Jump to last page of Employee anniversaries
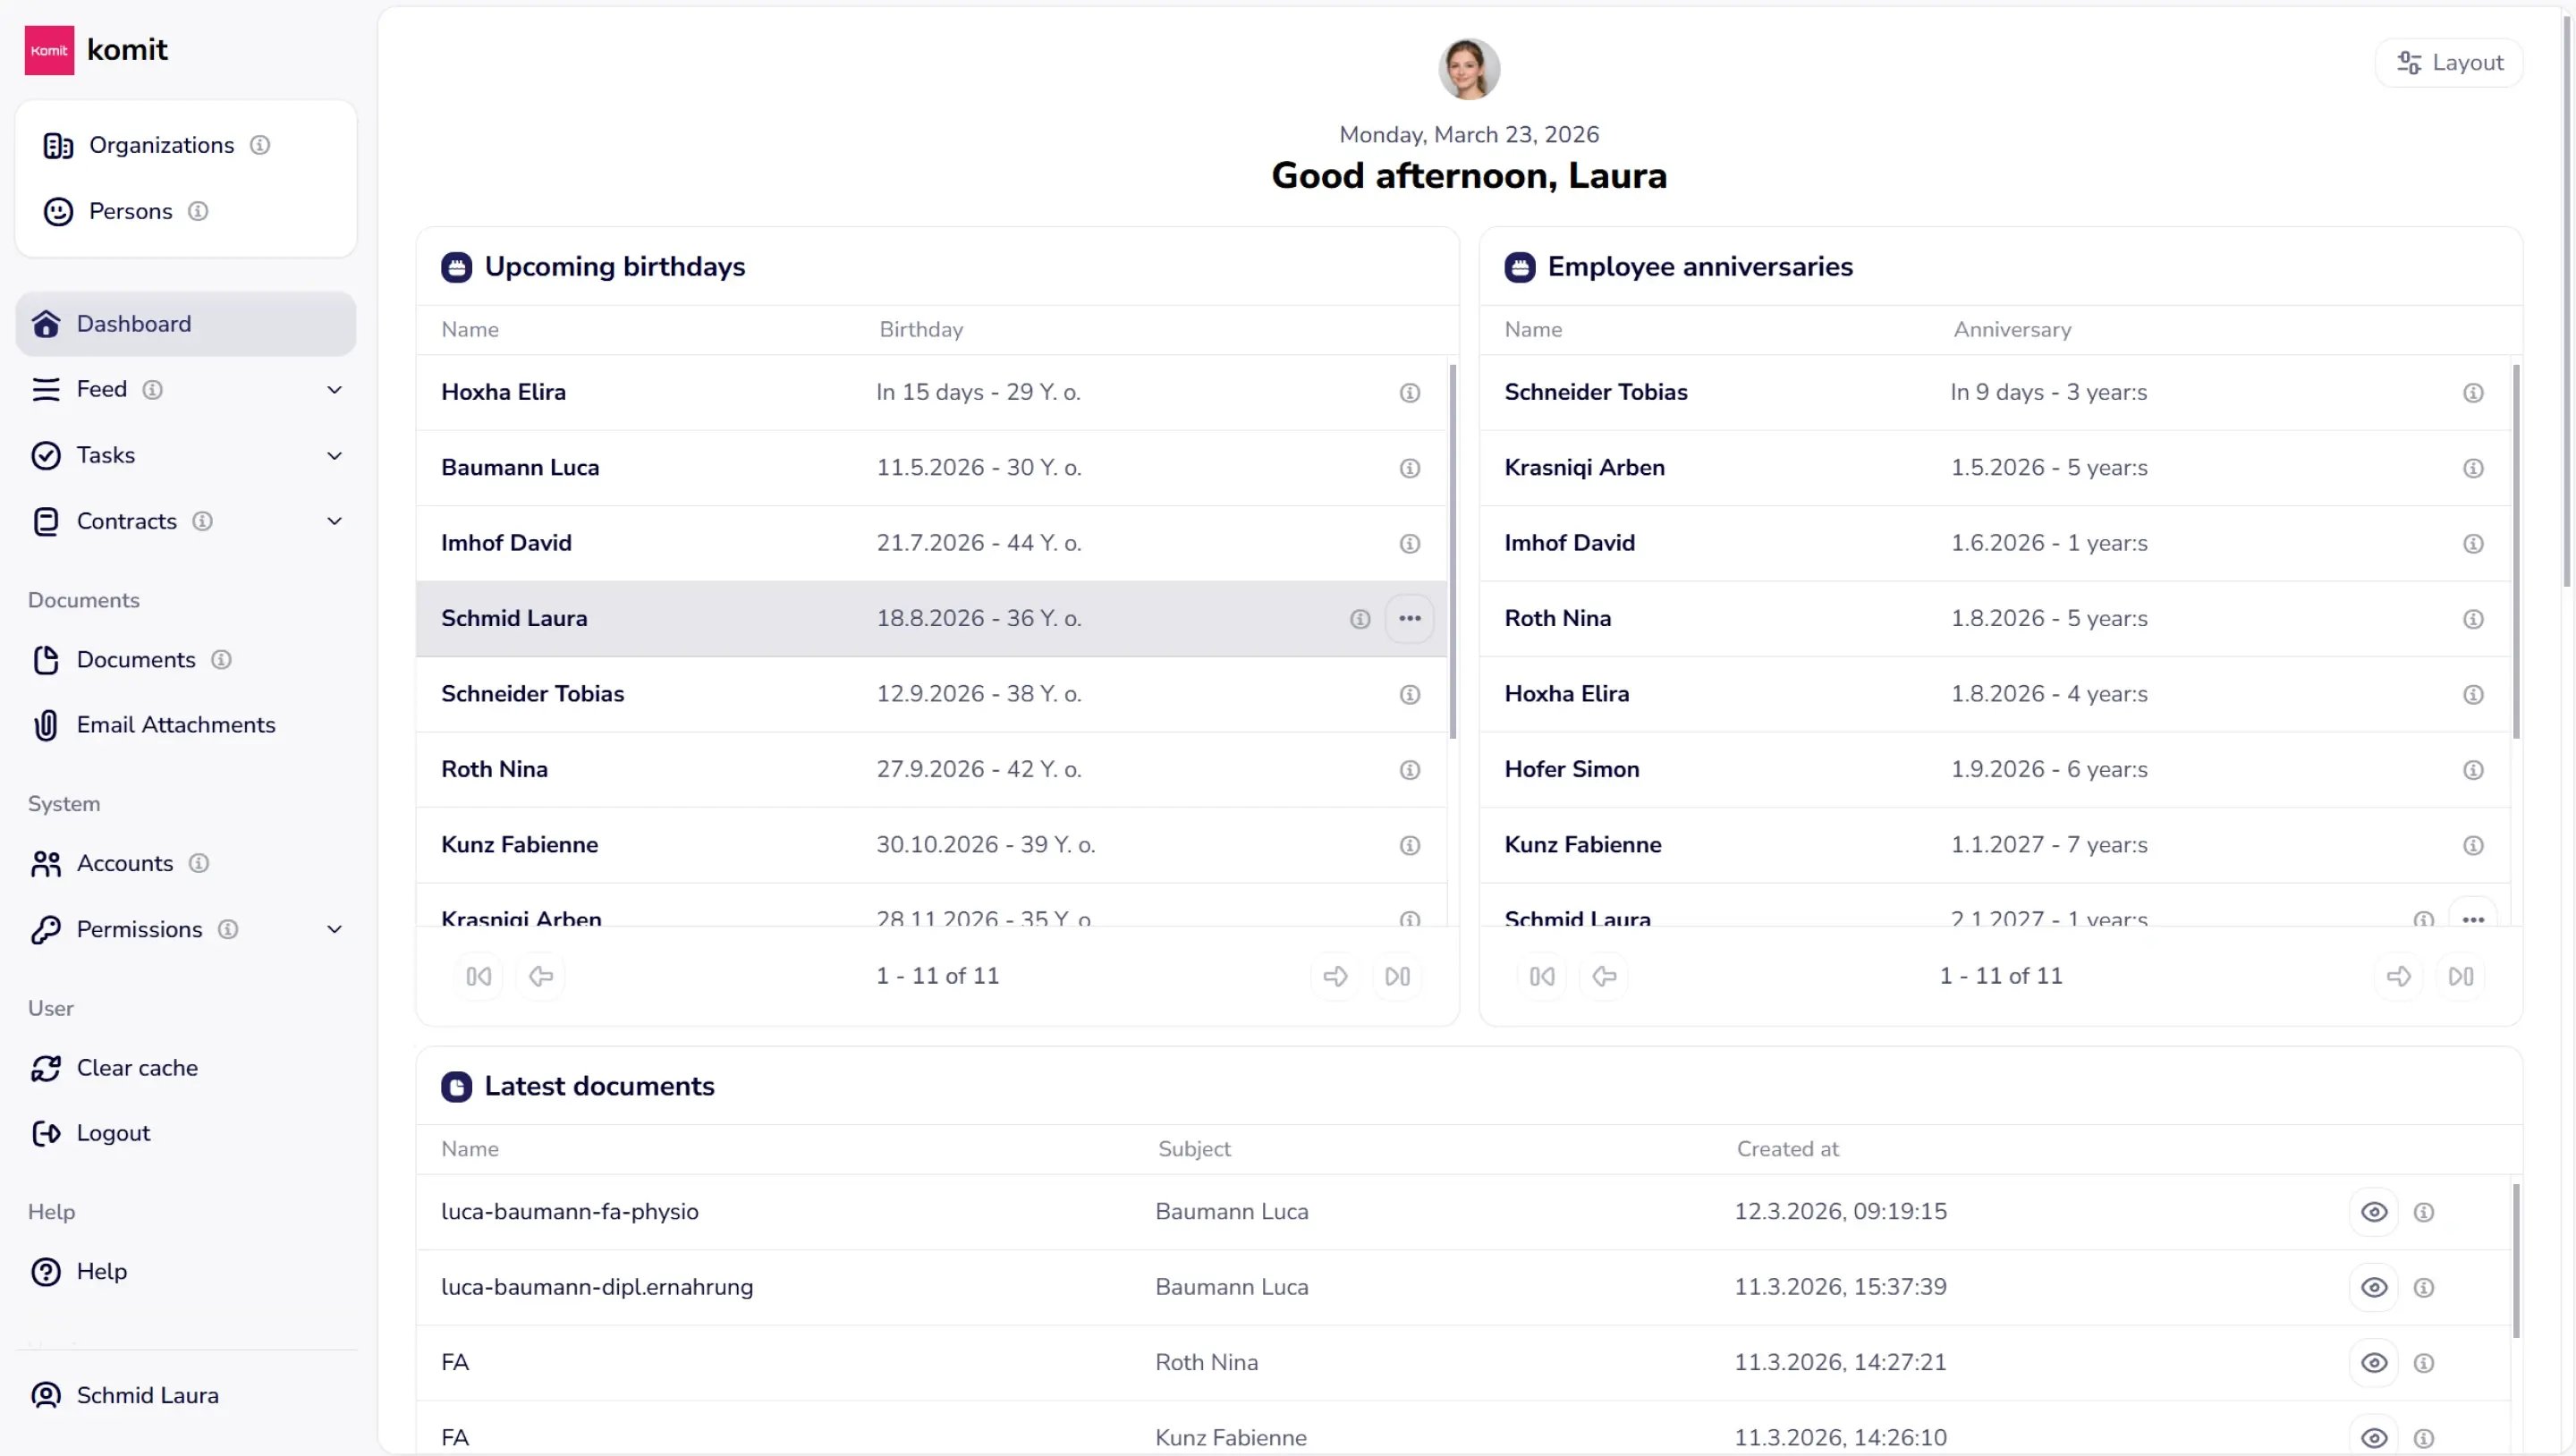 click(x=2460, y=976)
